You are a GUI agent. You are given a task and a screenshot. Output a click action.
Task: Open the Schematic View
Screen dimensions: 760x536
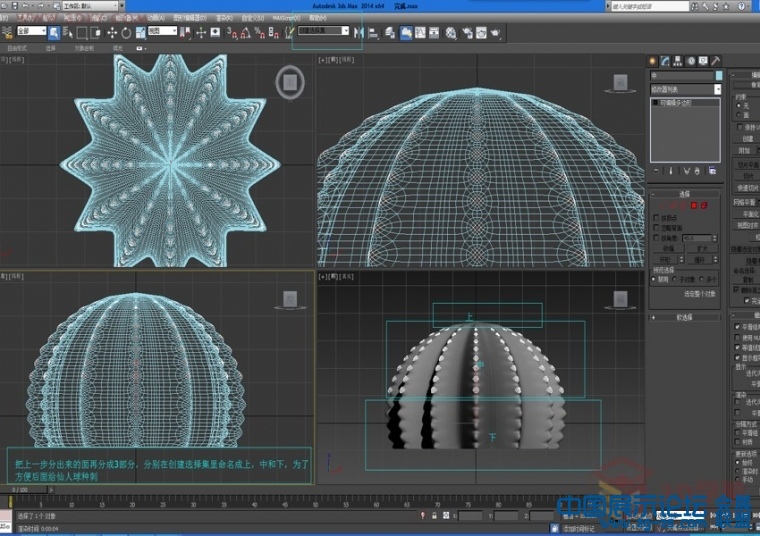(x=434, y=33)
